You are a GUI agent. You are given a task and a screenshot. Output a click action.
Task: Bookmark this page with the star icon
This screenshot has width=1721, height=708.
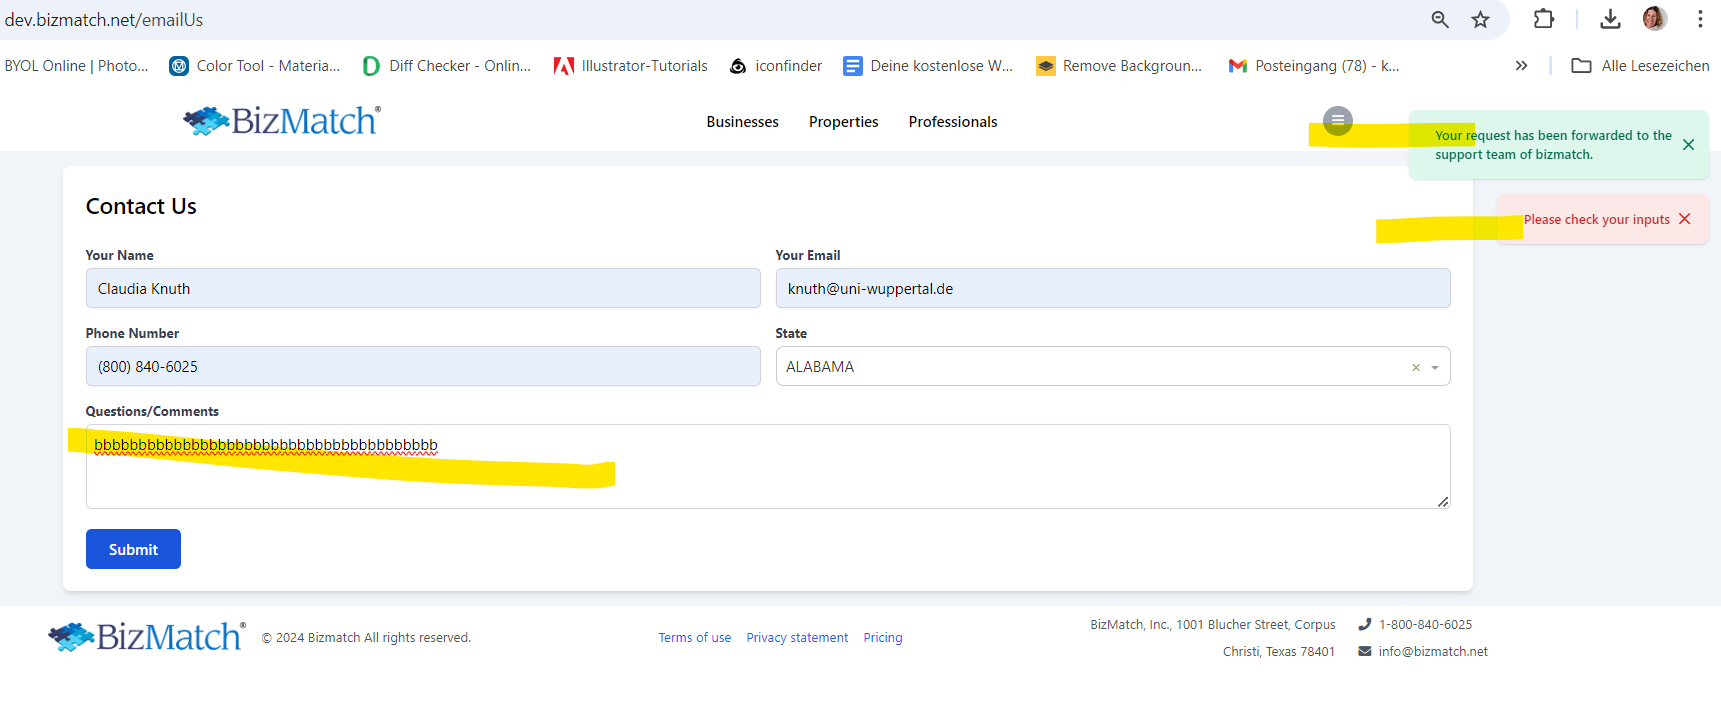point(1481,19)
